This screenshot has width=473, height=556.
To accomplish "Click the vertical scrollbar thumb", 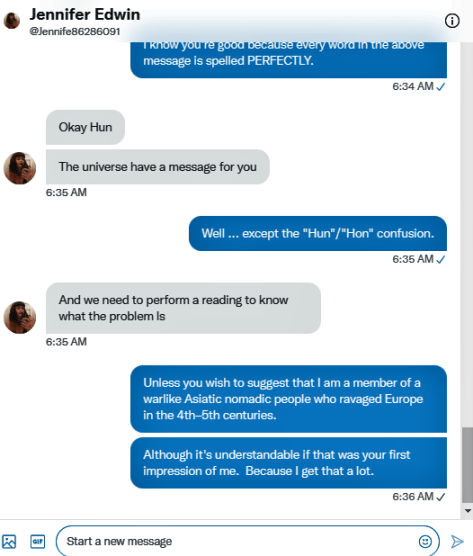I will [468, 465].
